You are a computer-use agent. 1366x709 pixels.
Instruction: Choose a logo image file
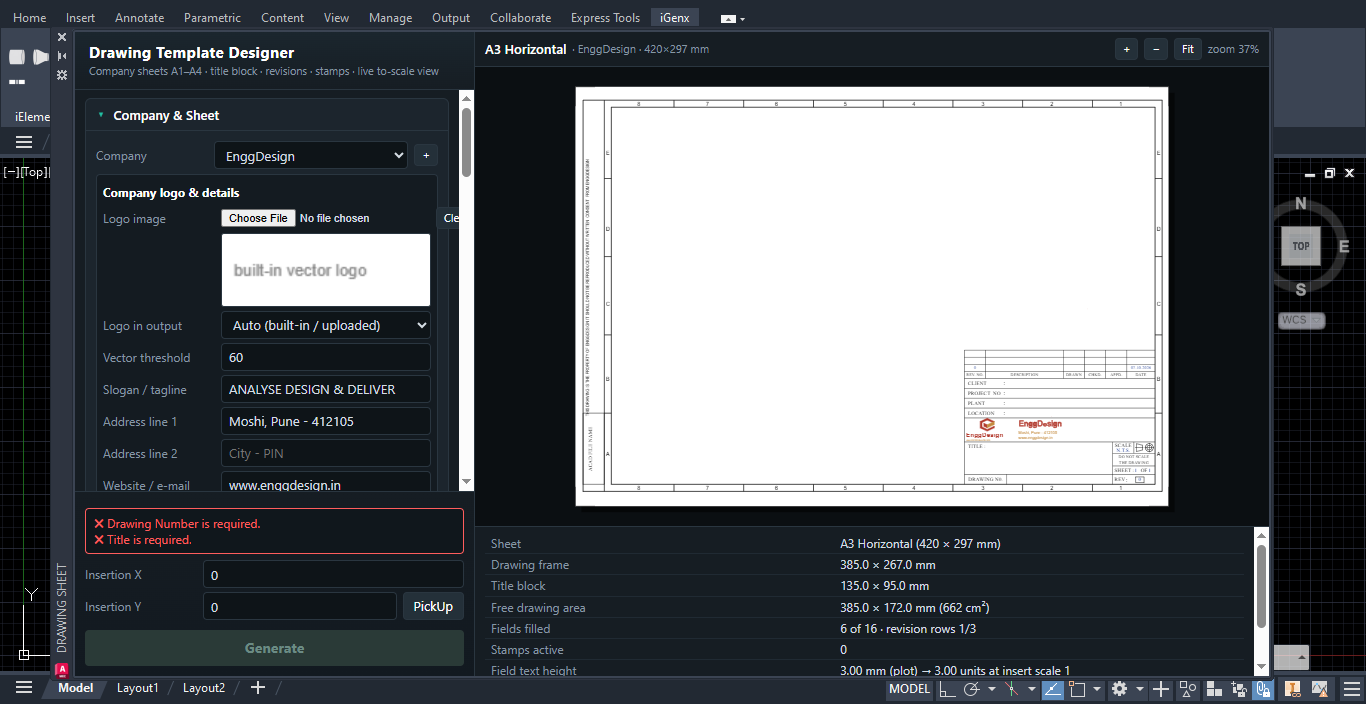click(x=258, y=218)
